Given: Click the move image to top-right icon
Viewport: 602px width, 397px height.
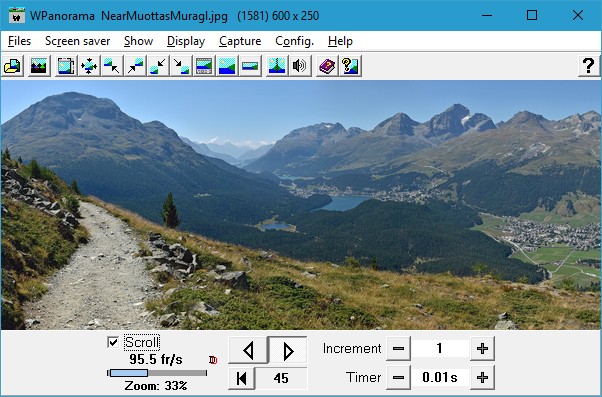Looking at the screenshot, I should [135, 66].
